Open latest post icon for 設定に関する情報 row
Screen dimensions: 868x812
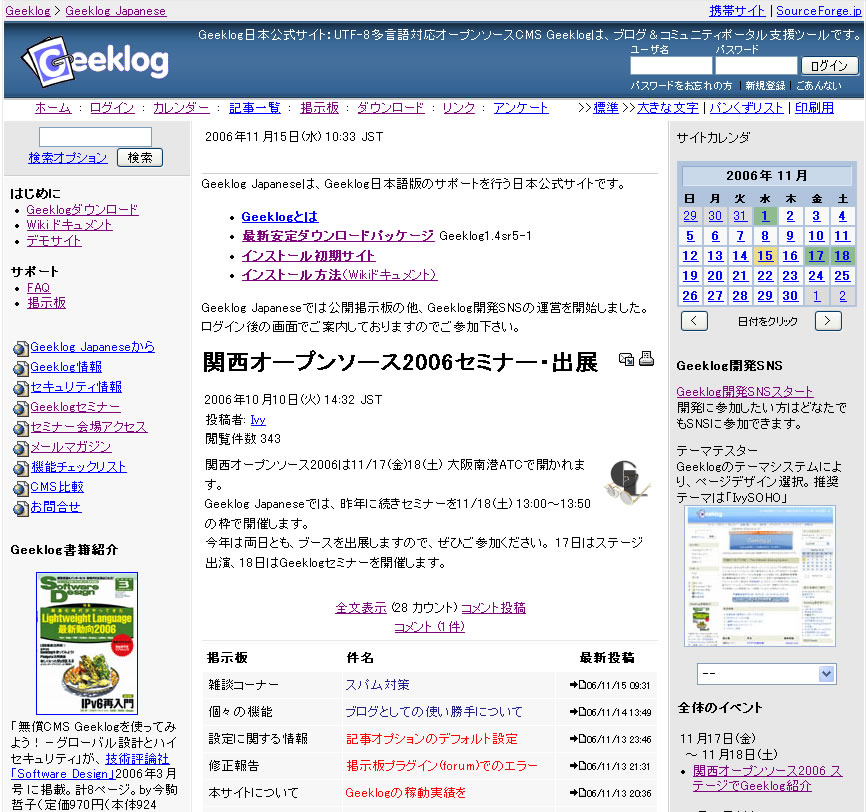point(577,739)
